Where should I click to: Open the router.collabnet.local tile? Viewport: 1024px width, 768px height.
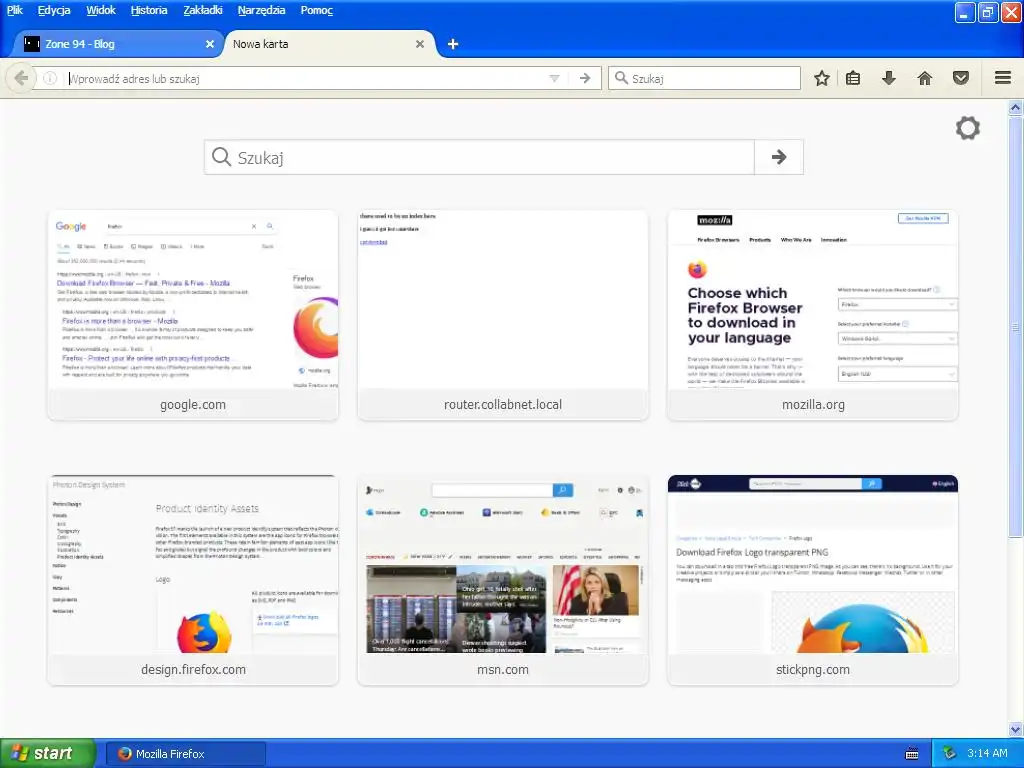[x=503, y=315]
